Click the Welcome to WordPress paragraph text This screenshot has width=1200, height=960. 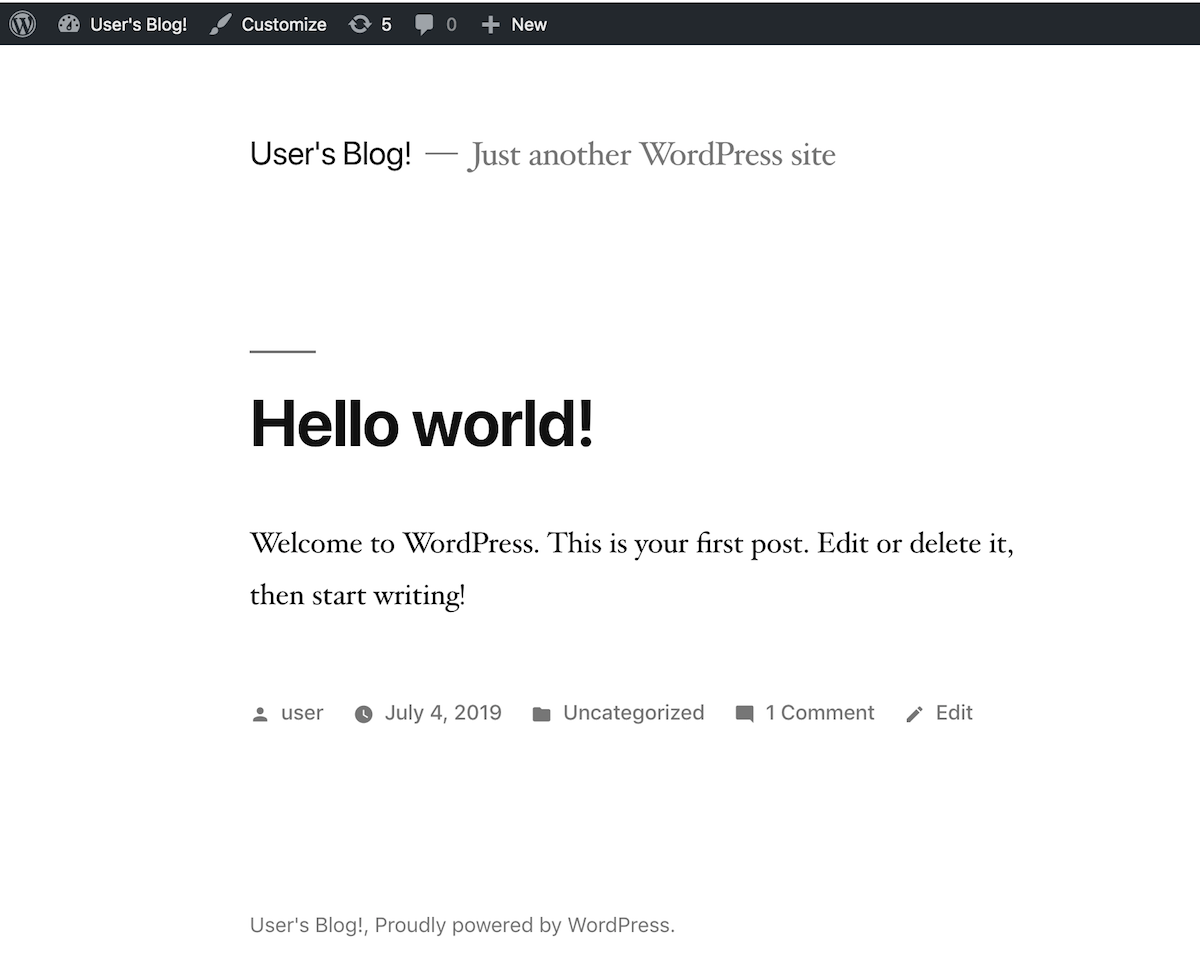632,570
